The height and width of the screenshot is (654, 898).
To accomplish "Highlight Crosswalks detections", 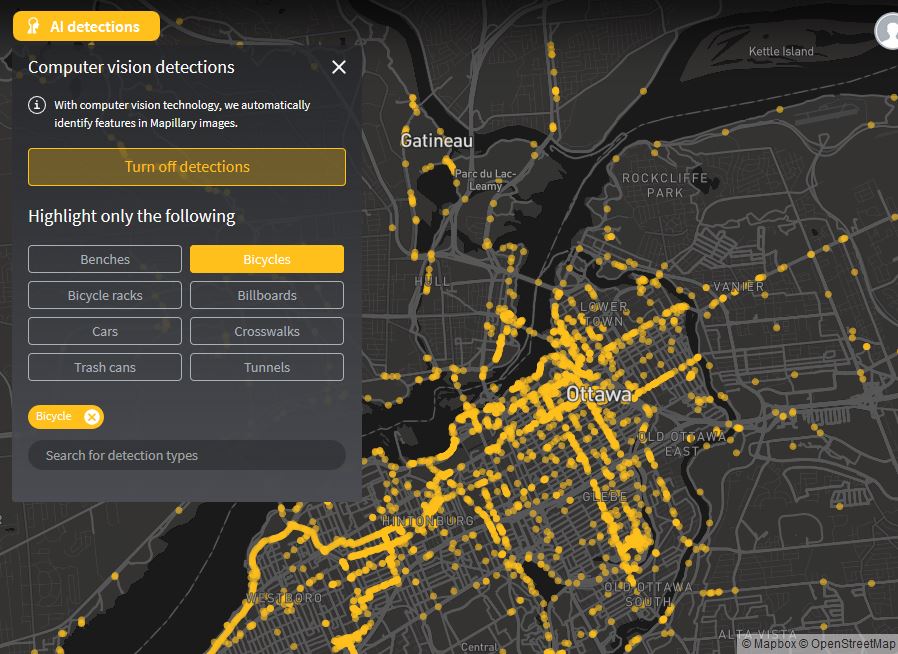I will tap(267, 331).
